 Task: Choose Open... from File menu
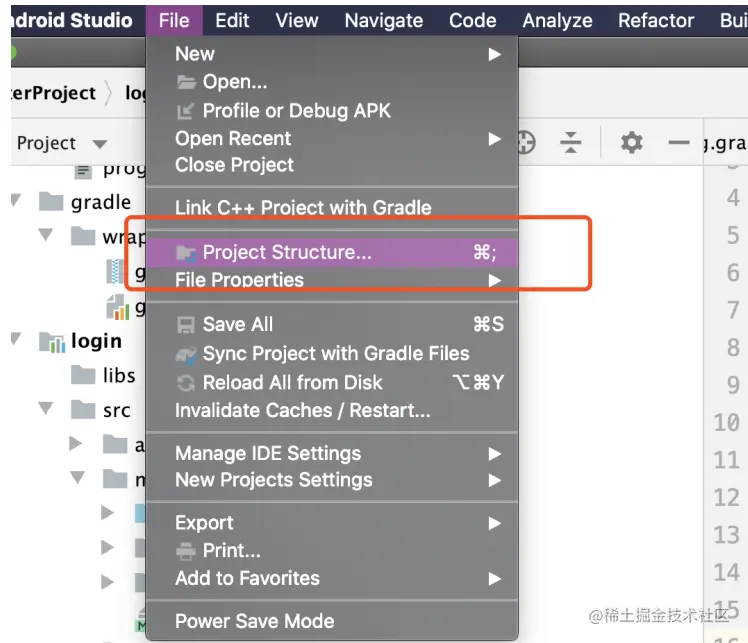(x=332, y=82)
